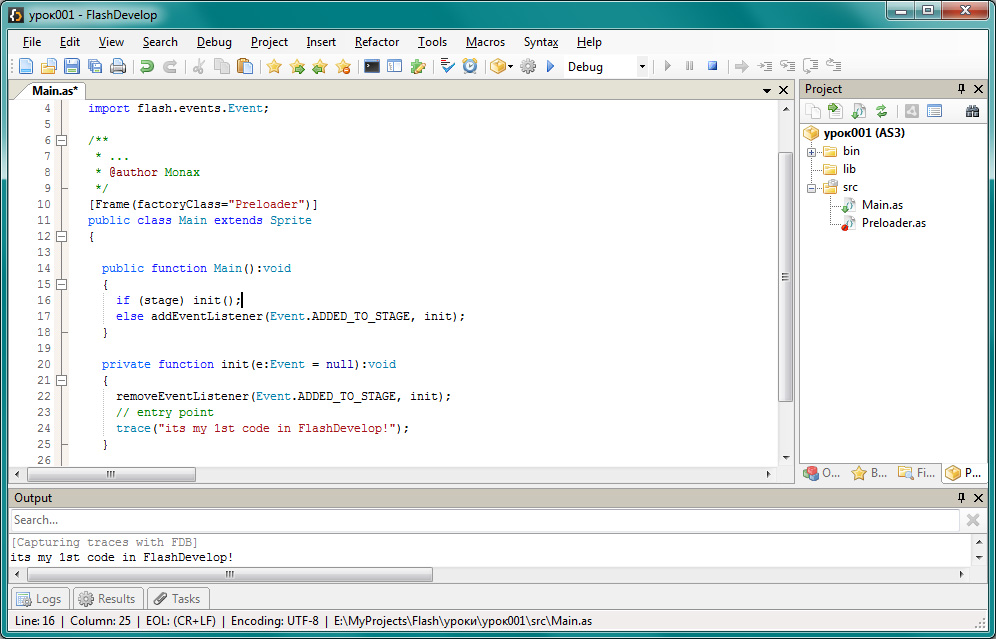Image resolution: width=996 pixels, height=639 pixels.
Task: Select Preloader.as in the project tree
Action: (893, 223)
